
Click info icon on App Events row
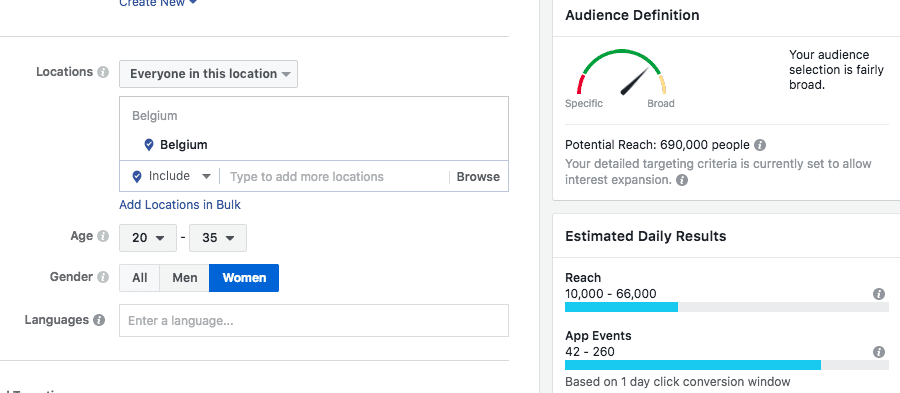[x=879, y=352]
